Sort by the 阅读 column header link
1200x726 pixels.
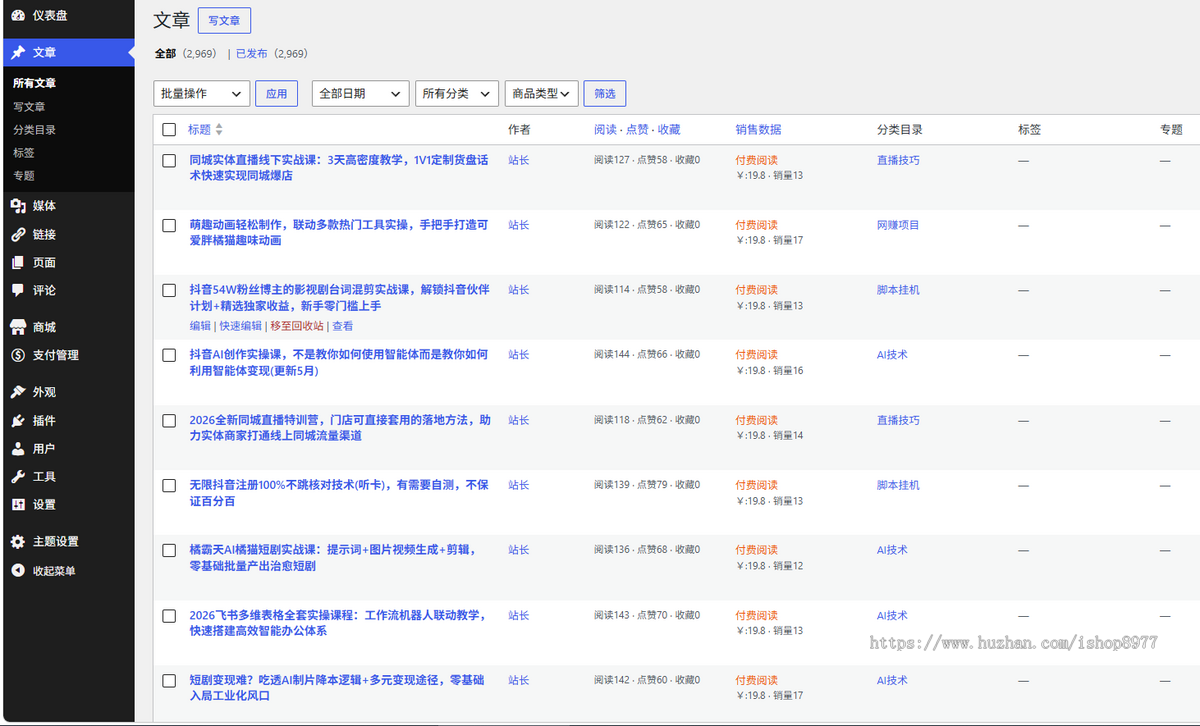(605, 130)
